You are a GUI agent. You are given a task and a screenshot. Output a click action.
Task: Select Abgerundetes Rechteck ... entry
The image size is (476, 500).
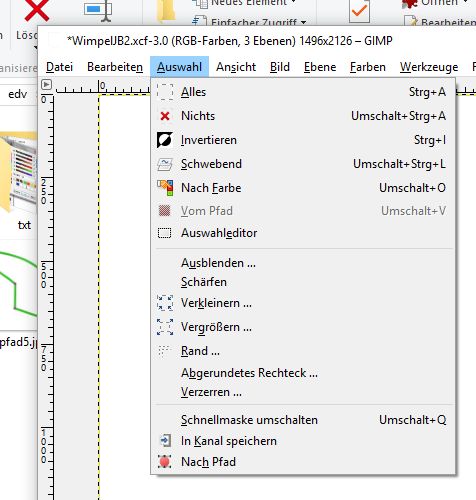[x=303, y=373]
